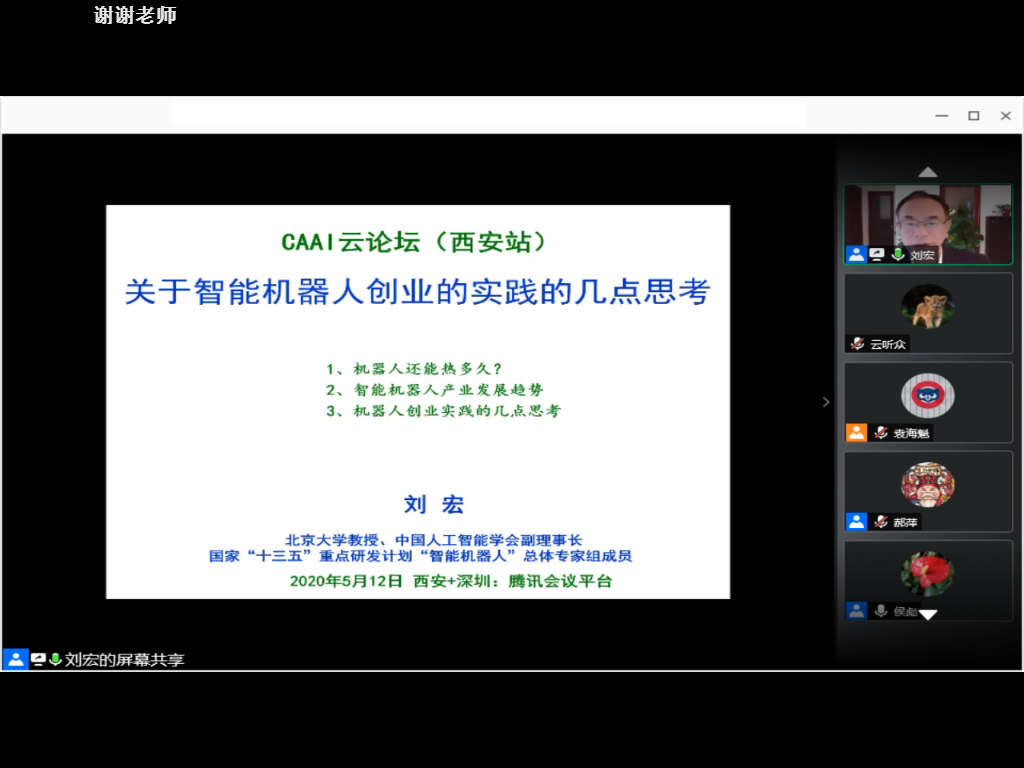Click the screen-share icon on 刘宏's video tile
The width and height of the screenshot is (1024, 768).
click(x=877, y=255)
